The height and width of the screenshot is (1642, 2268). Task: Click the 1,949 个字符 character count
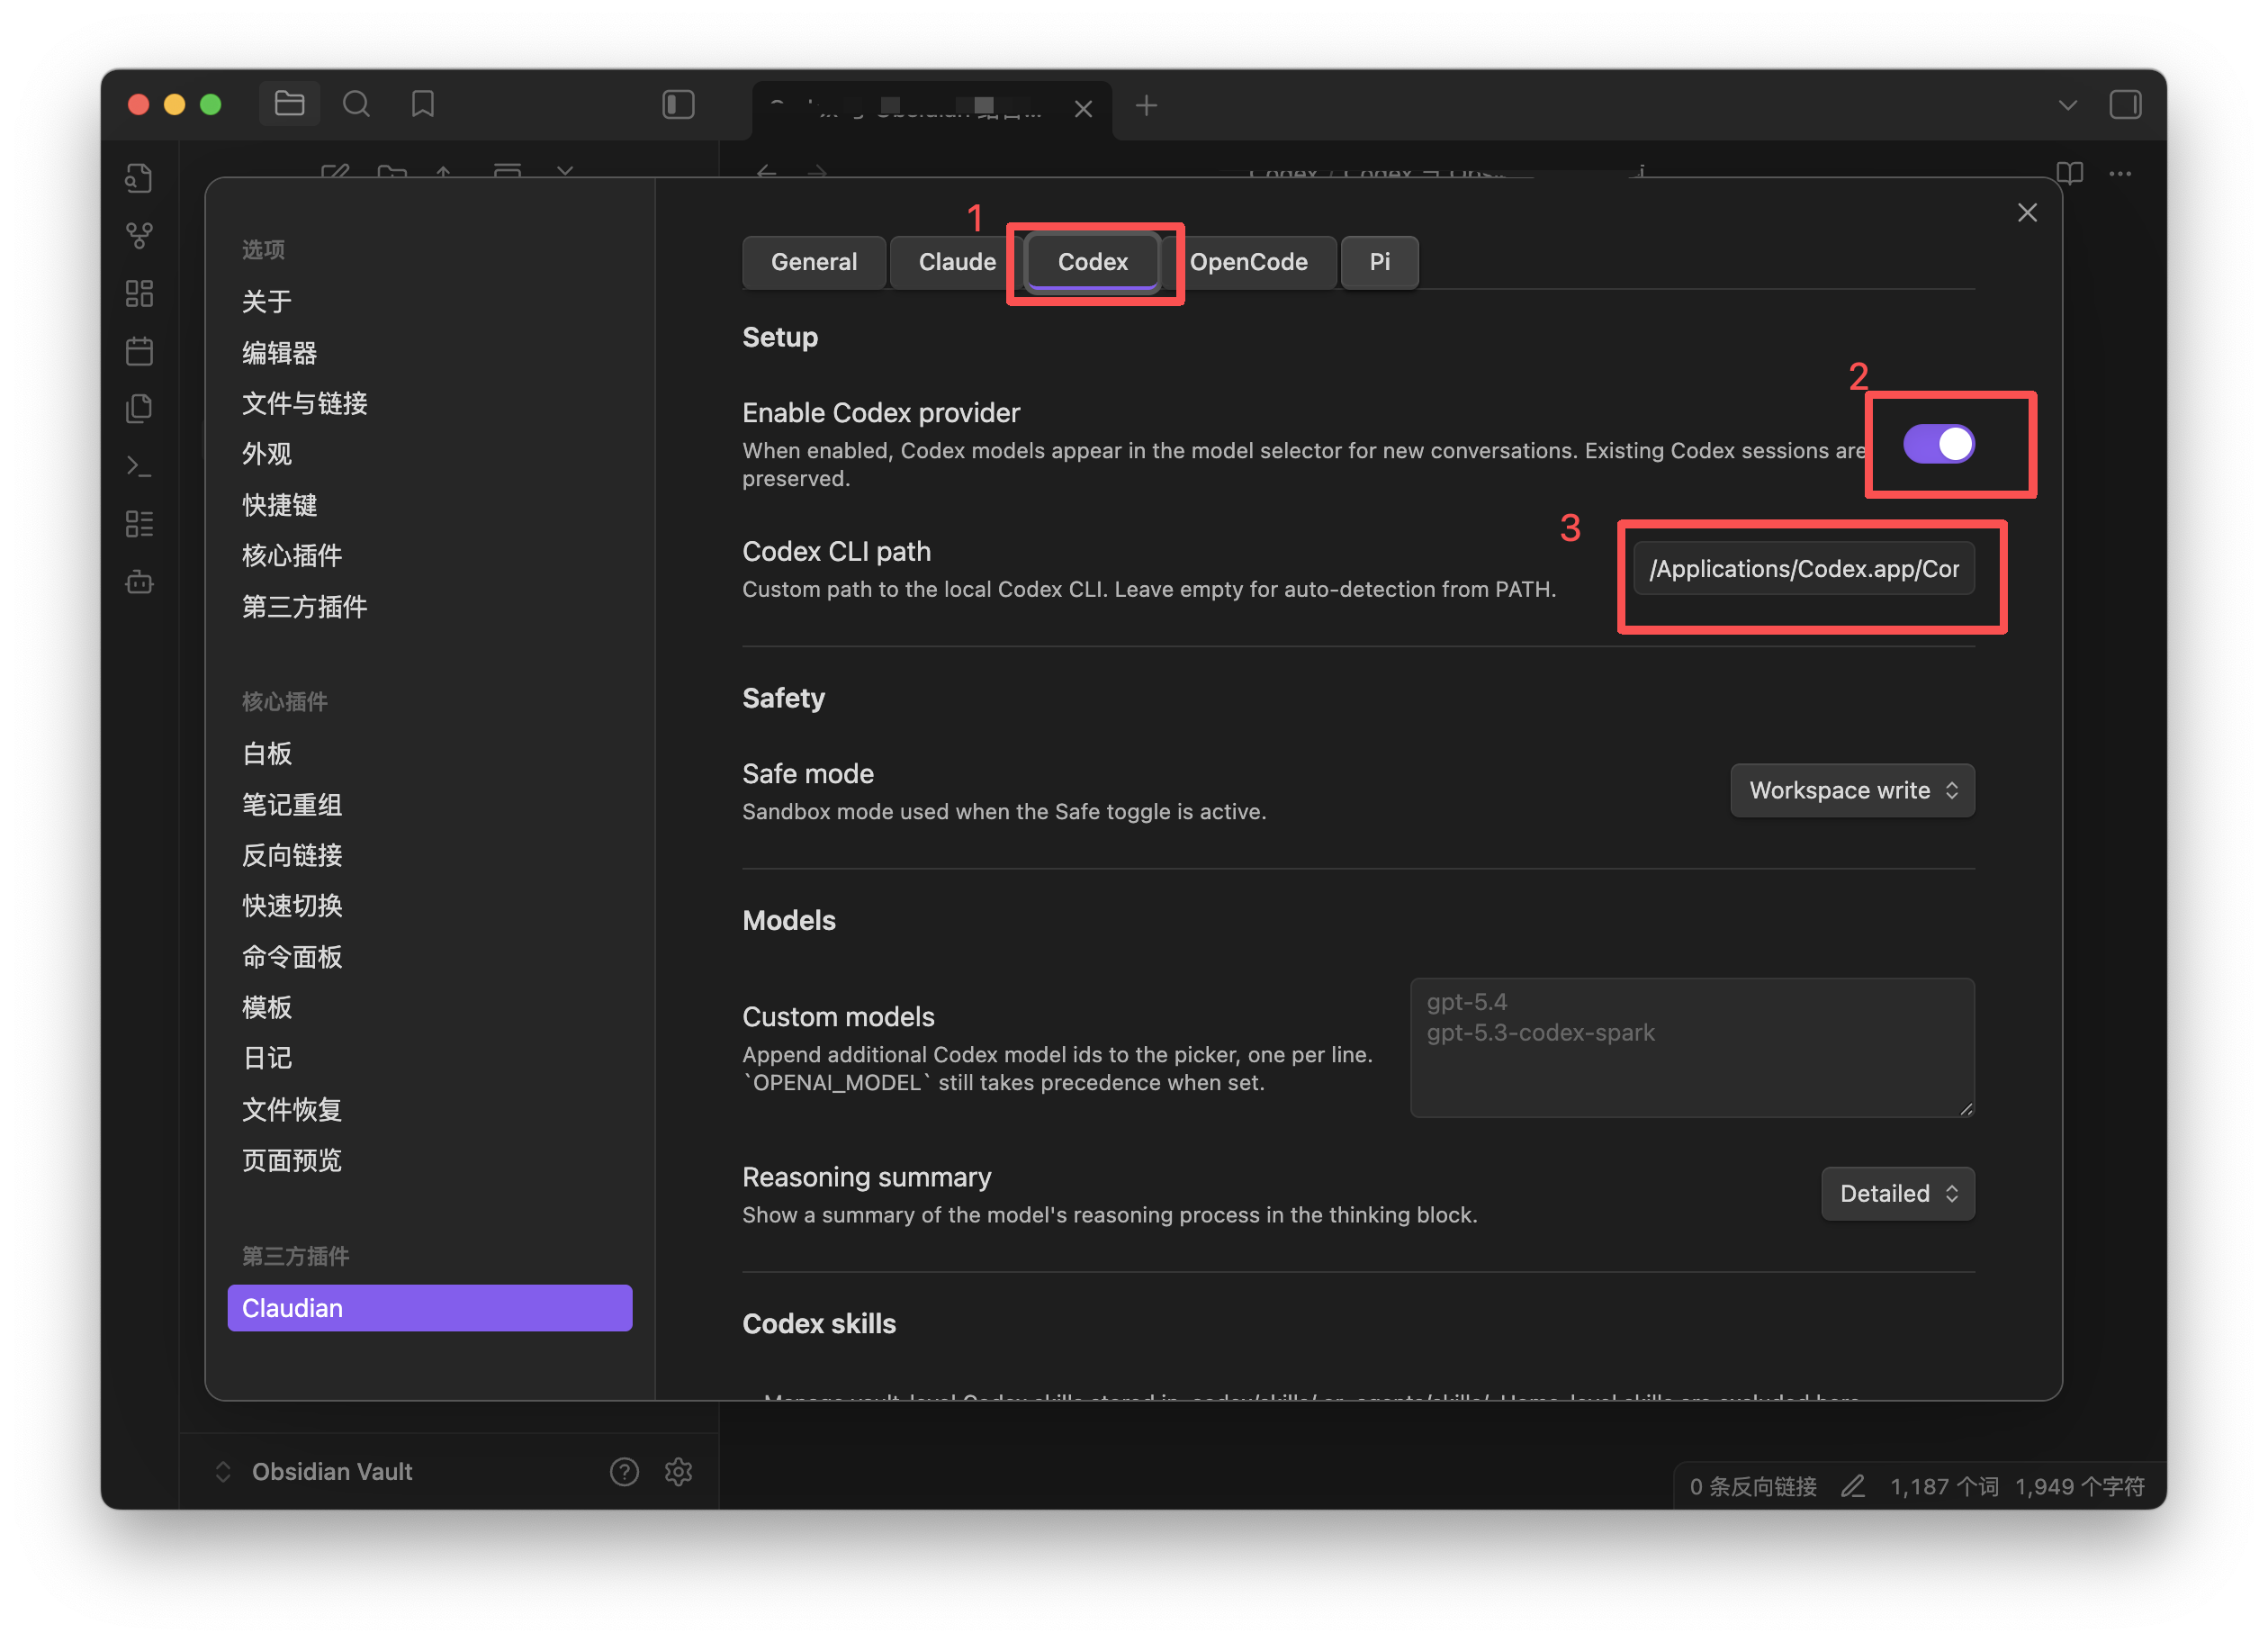(x=2079, y=1486)
